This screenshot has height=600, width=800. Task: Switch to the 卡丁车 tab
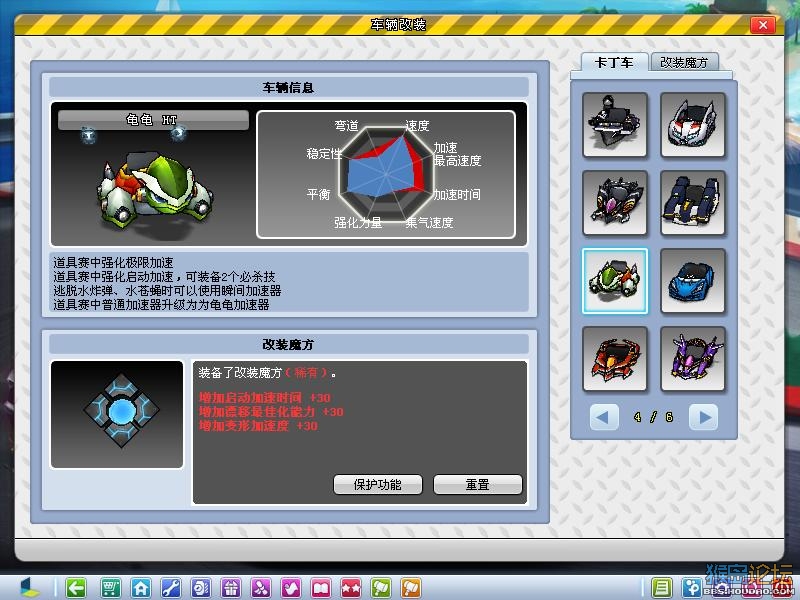(x=614, y=62)
